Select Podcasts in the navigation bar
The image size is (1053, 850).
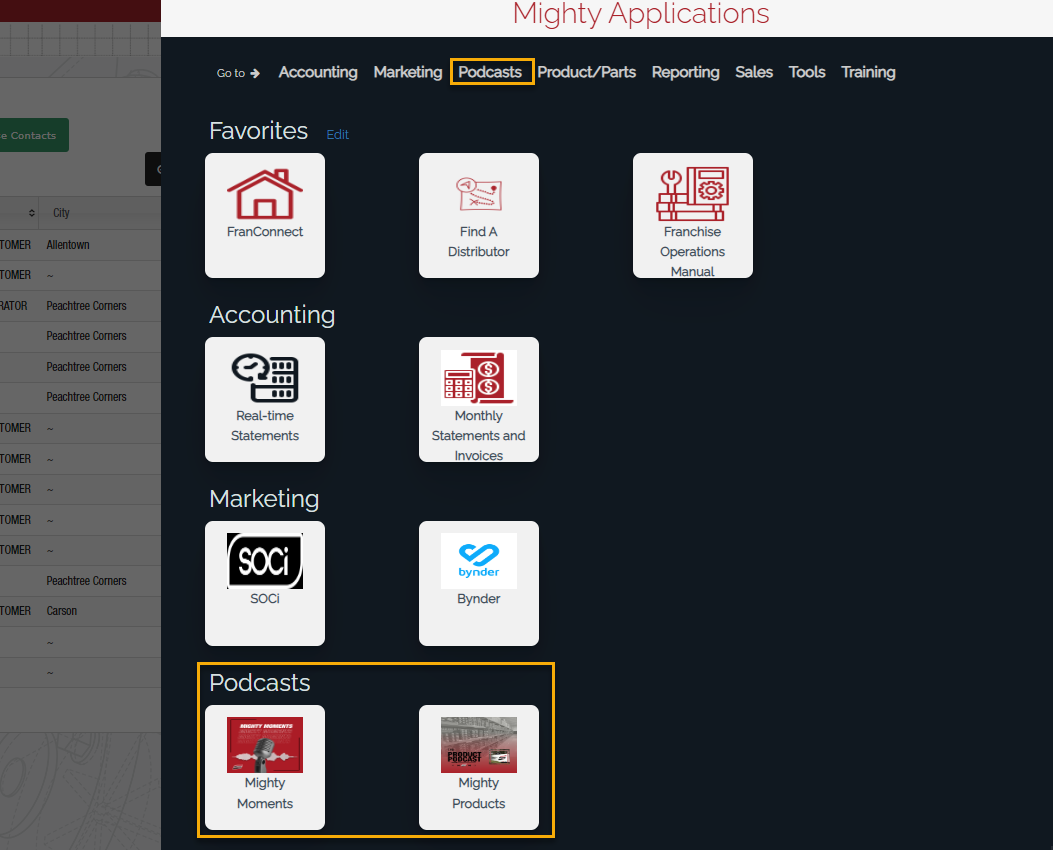pos(490,72)
